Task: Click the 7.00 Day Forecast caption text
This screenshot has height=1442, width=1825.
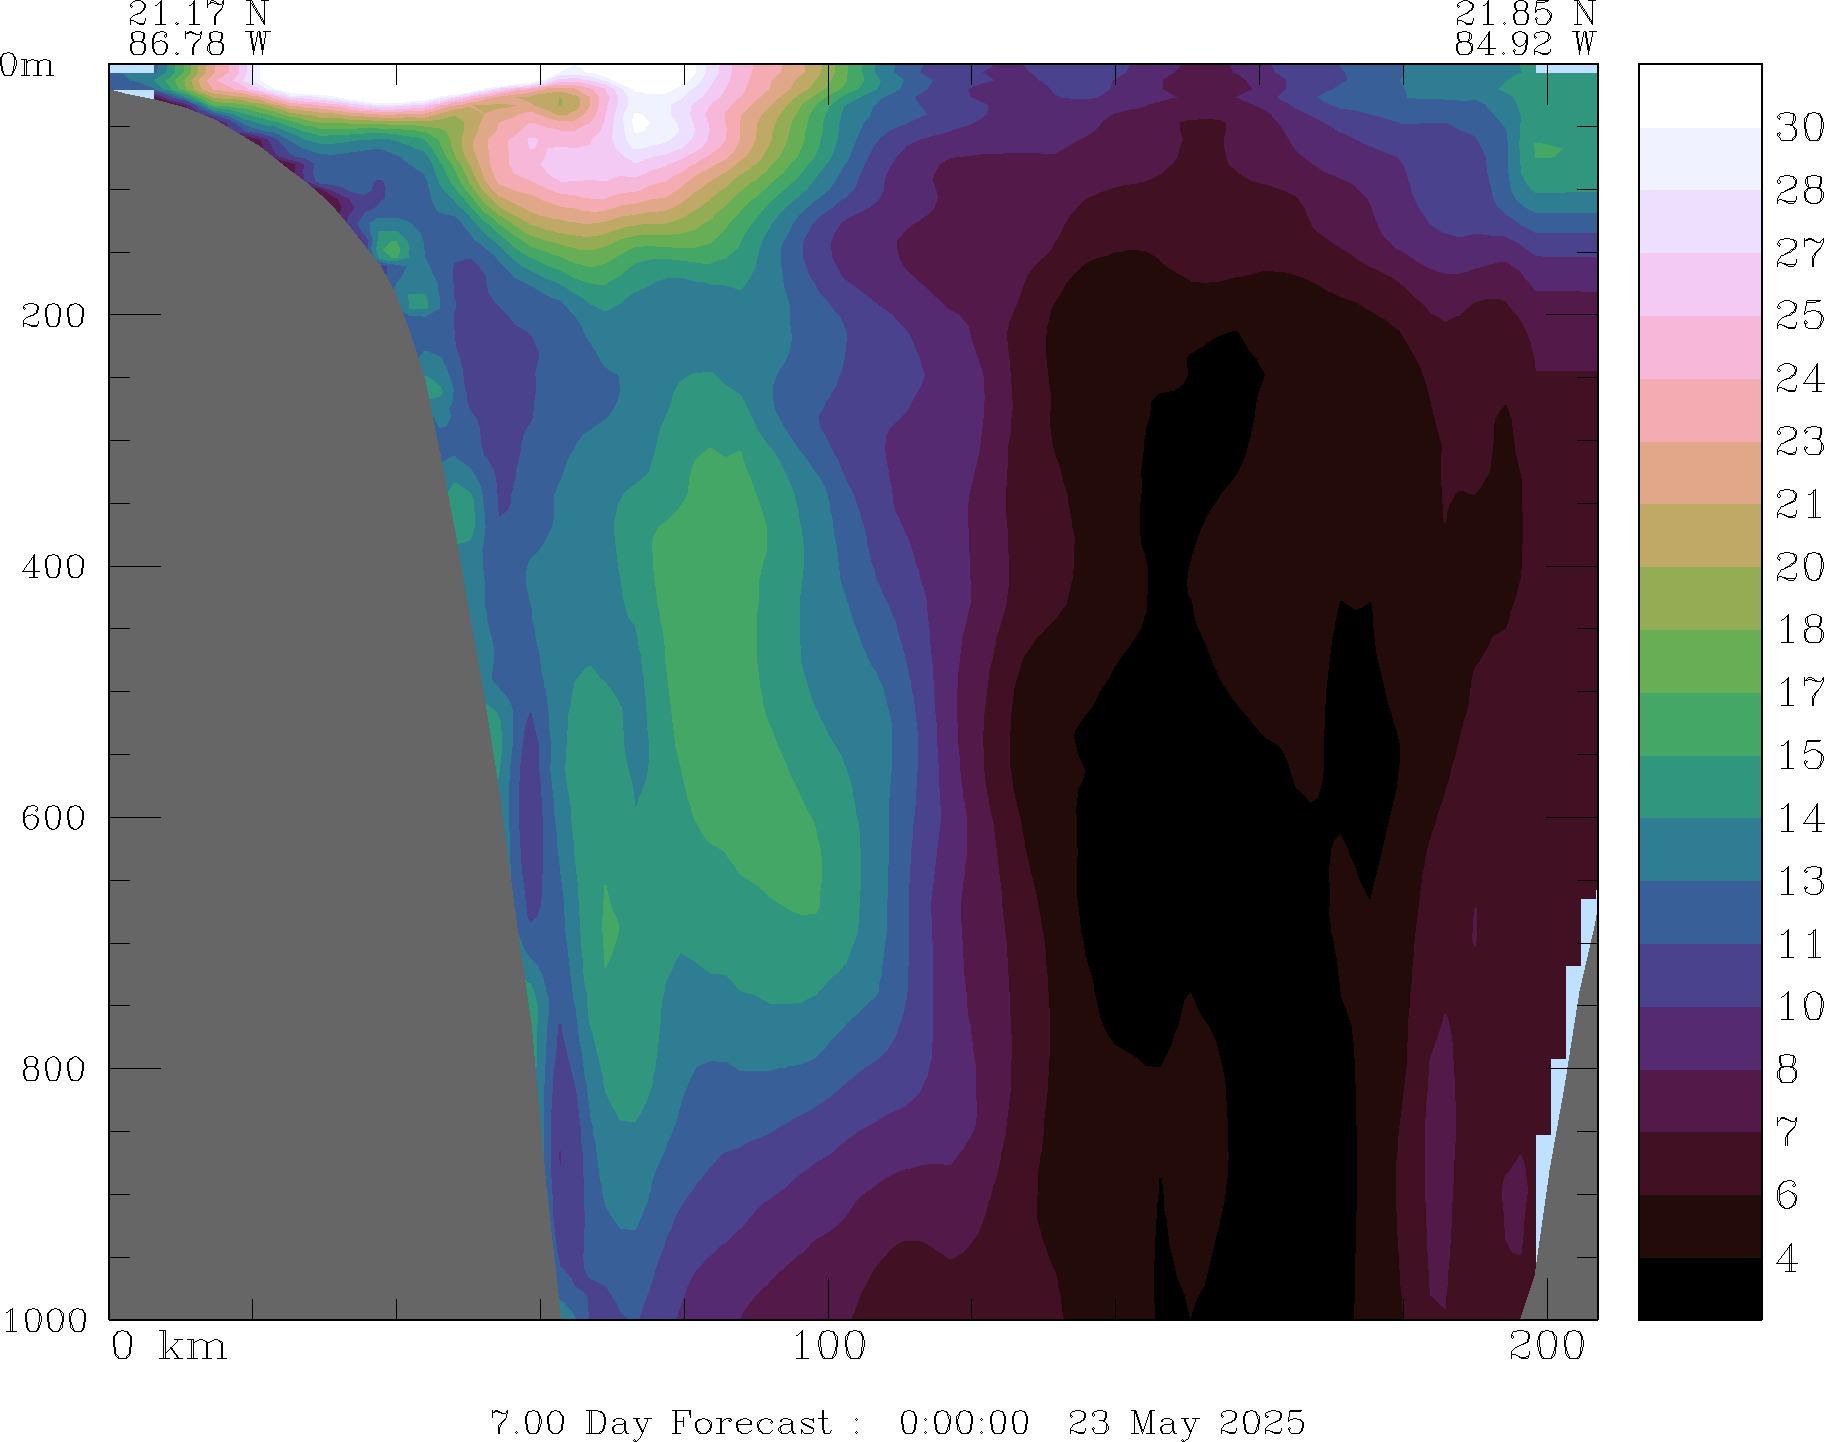Action: coord(660,1422)
